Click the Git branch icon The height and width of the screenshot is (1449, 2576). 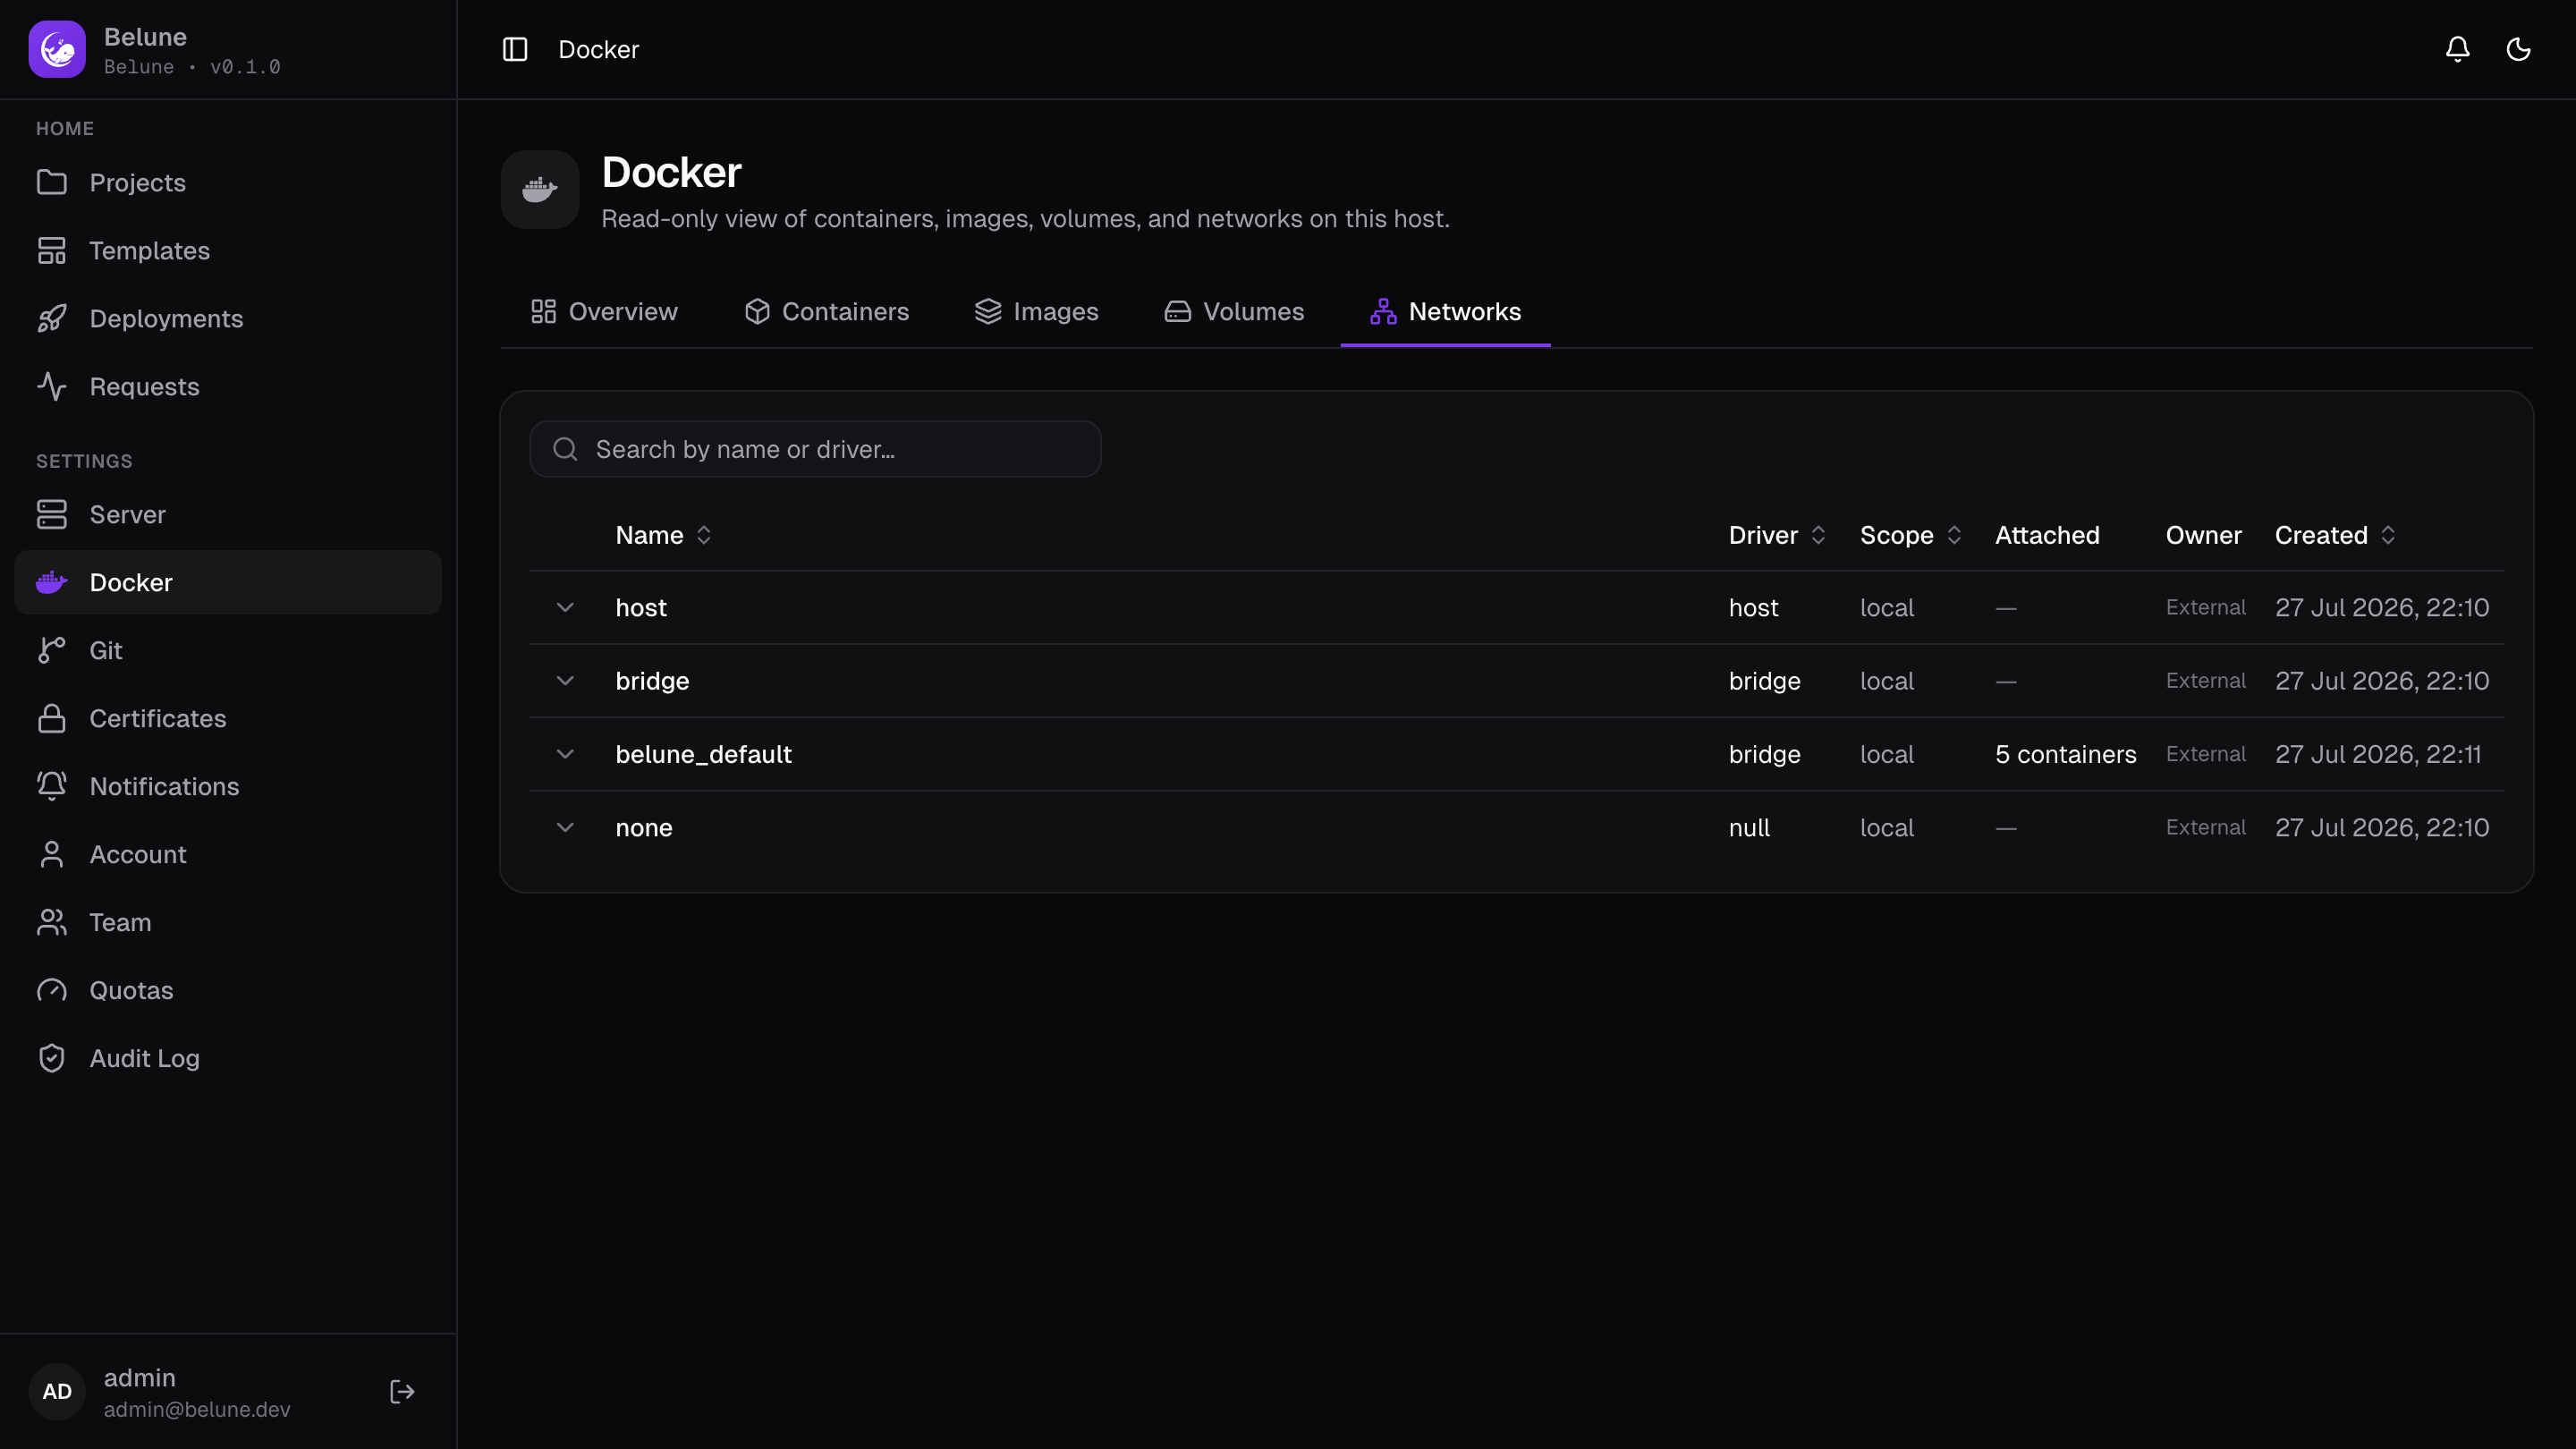[x=52, y=651]
